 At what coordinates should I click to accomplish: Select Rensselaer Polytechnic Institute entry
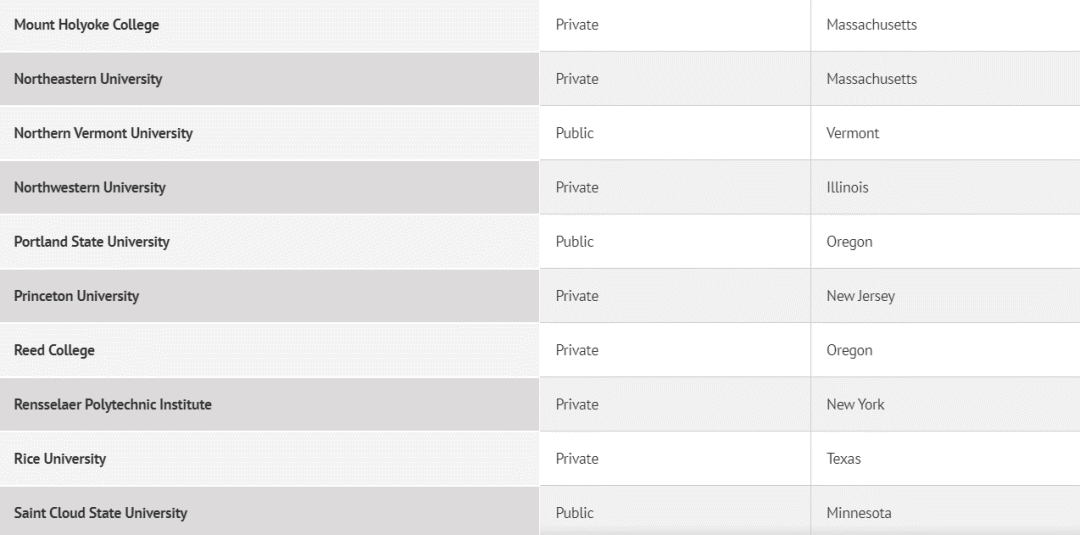tap(113, 405)
